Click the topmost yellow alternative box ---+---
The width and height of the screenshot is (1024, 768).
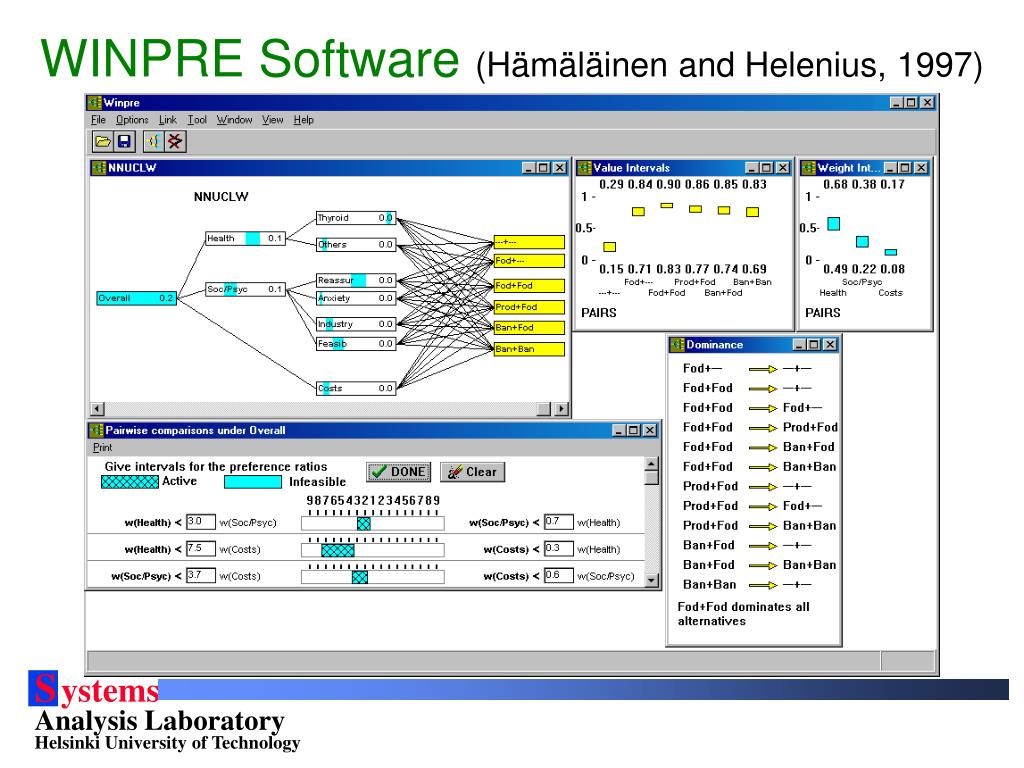pyautogui.click(x=529, y=242)
